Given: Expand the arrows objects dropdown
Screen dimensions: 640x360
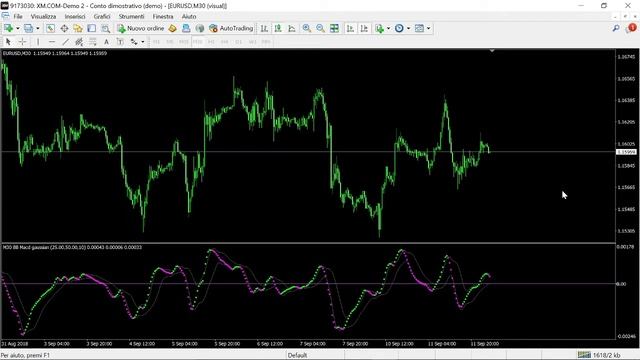Looking at the screenshot, I should [x=142, y=42].
